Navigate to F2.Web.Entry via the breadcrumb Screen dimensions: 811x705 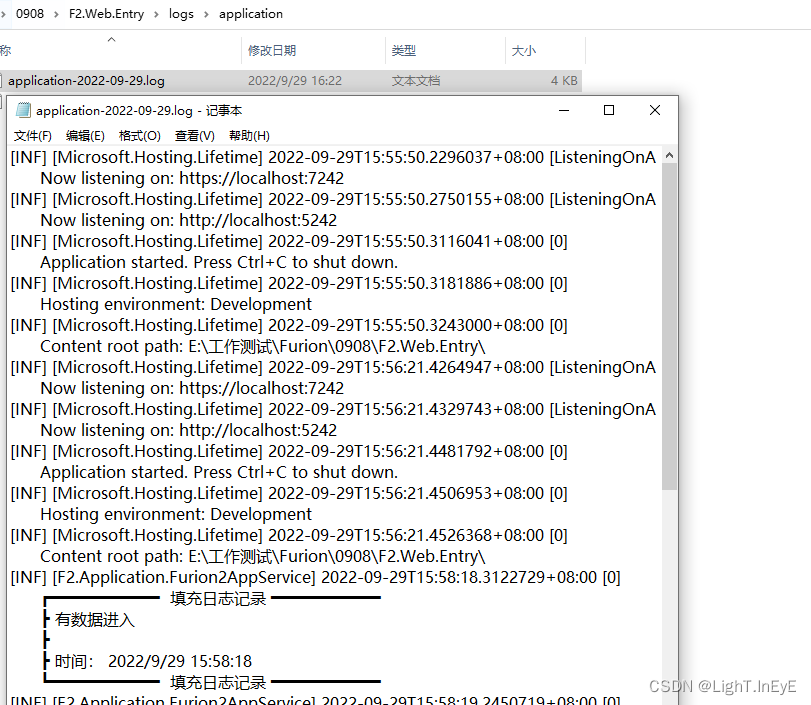[x=107, y=14]
